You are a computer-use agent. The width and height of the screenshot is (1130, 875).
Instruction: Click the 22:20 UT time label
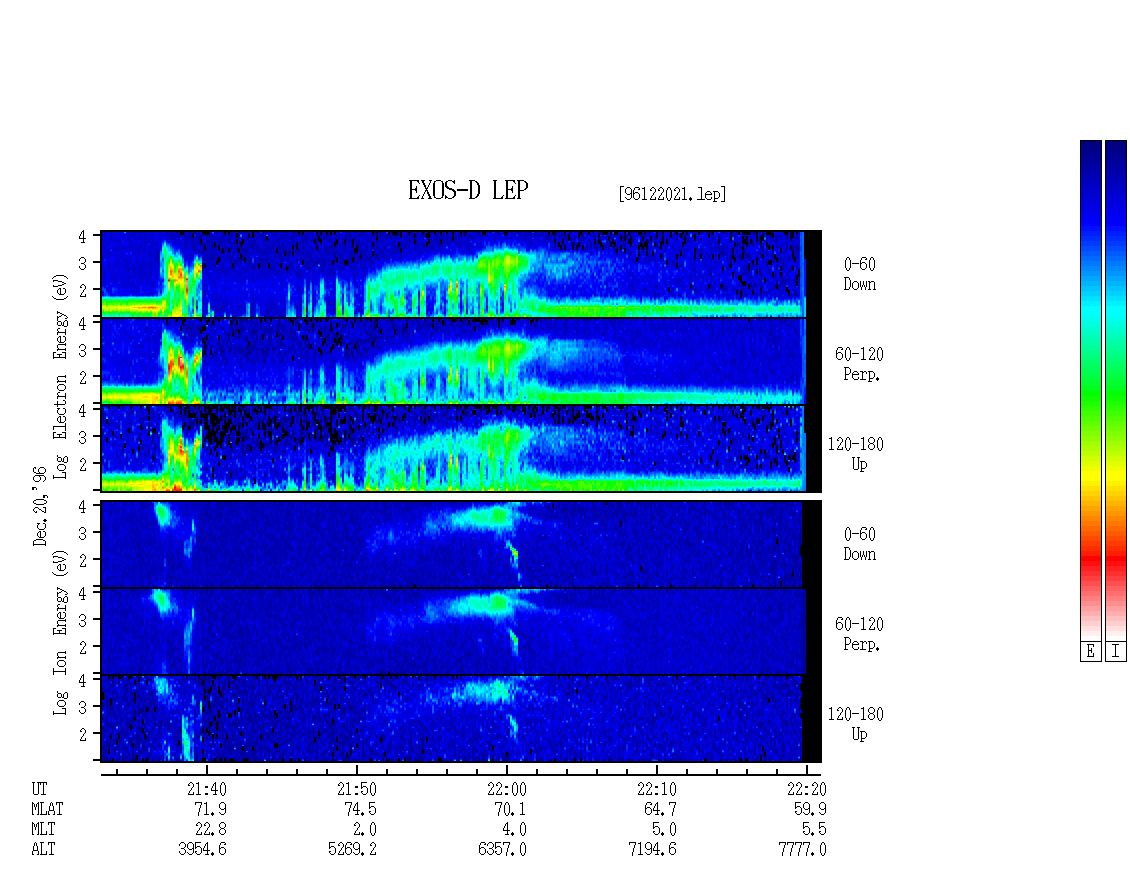806,789
